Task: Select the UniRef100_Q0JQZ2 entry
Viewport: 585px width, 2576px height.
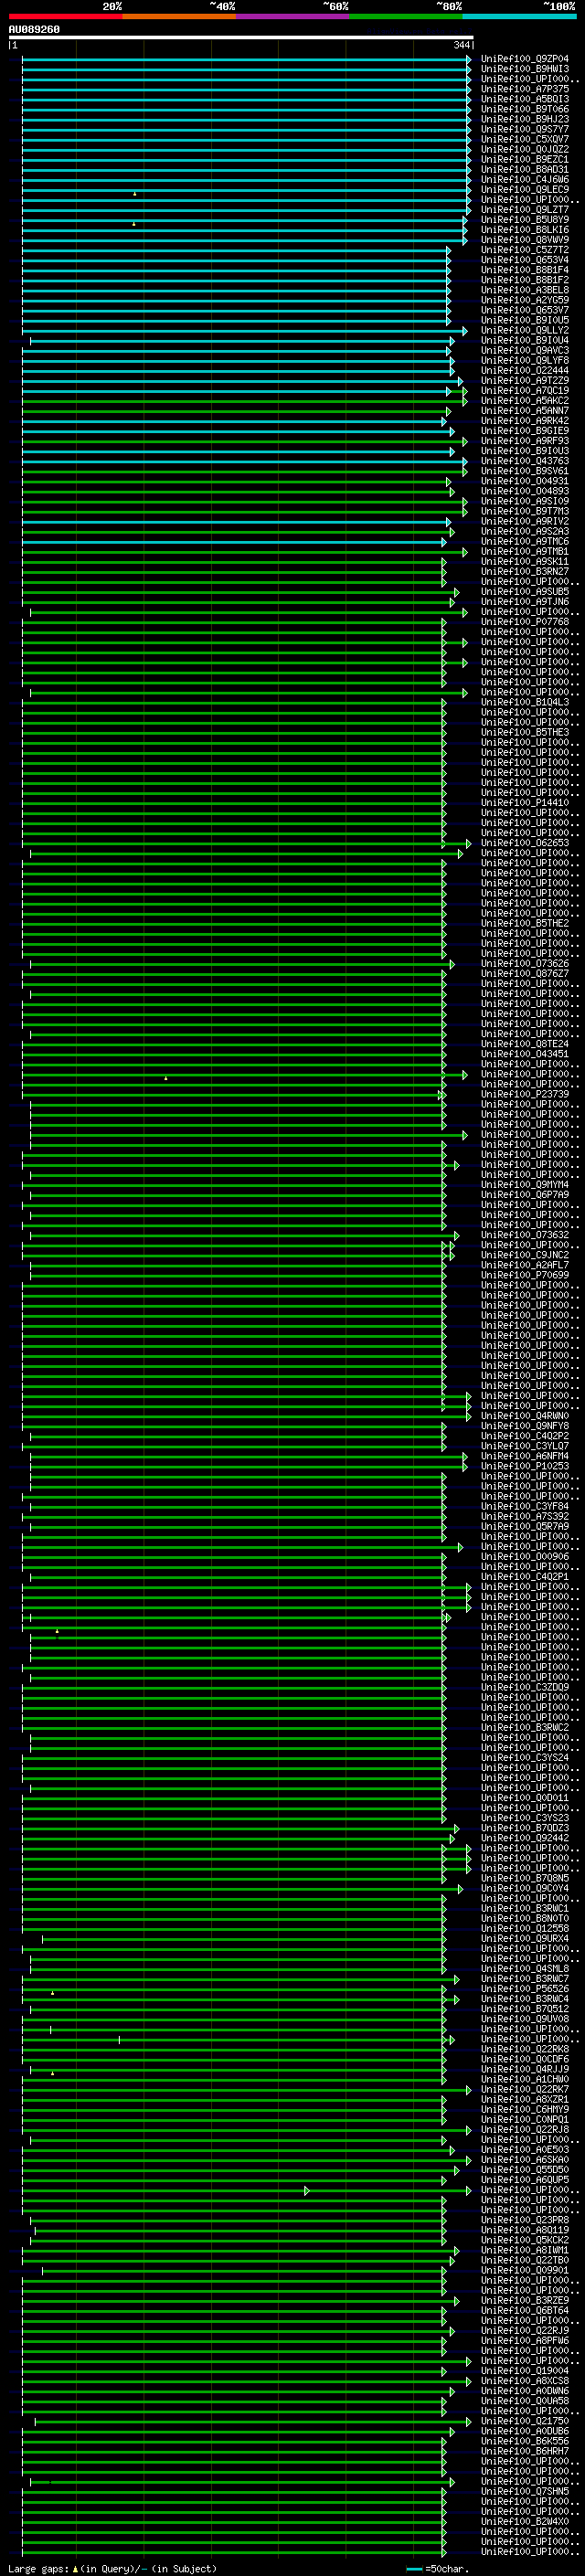Action: tap(525, 149)
